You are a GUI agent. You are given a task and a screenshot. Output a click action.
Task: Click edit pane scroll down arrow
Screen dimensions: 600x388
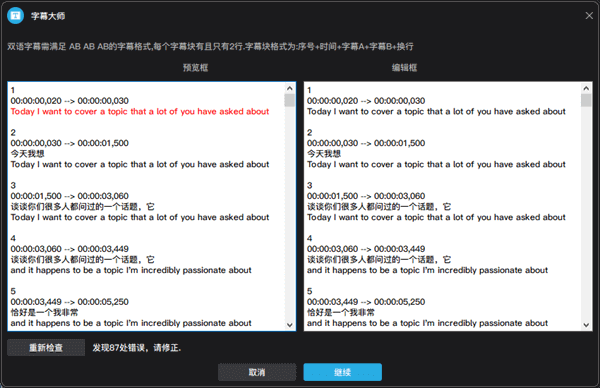[586, 325]
